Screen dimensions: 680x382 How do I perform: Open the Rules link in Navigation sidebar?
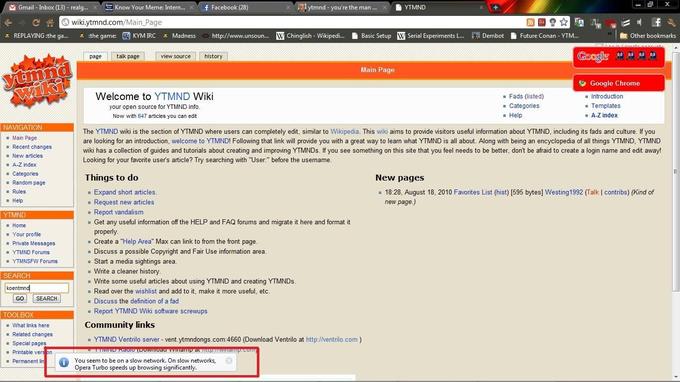[19, 191]
